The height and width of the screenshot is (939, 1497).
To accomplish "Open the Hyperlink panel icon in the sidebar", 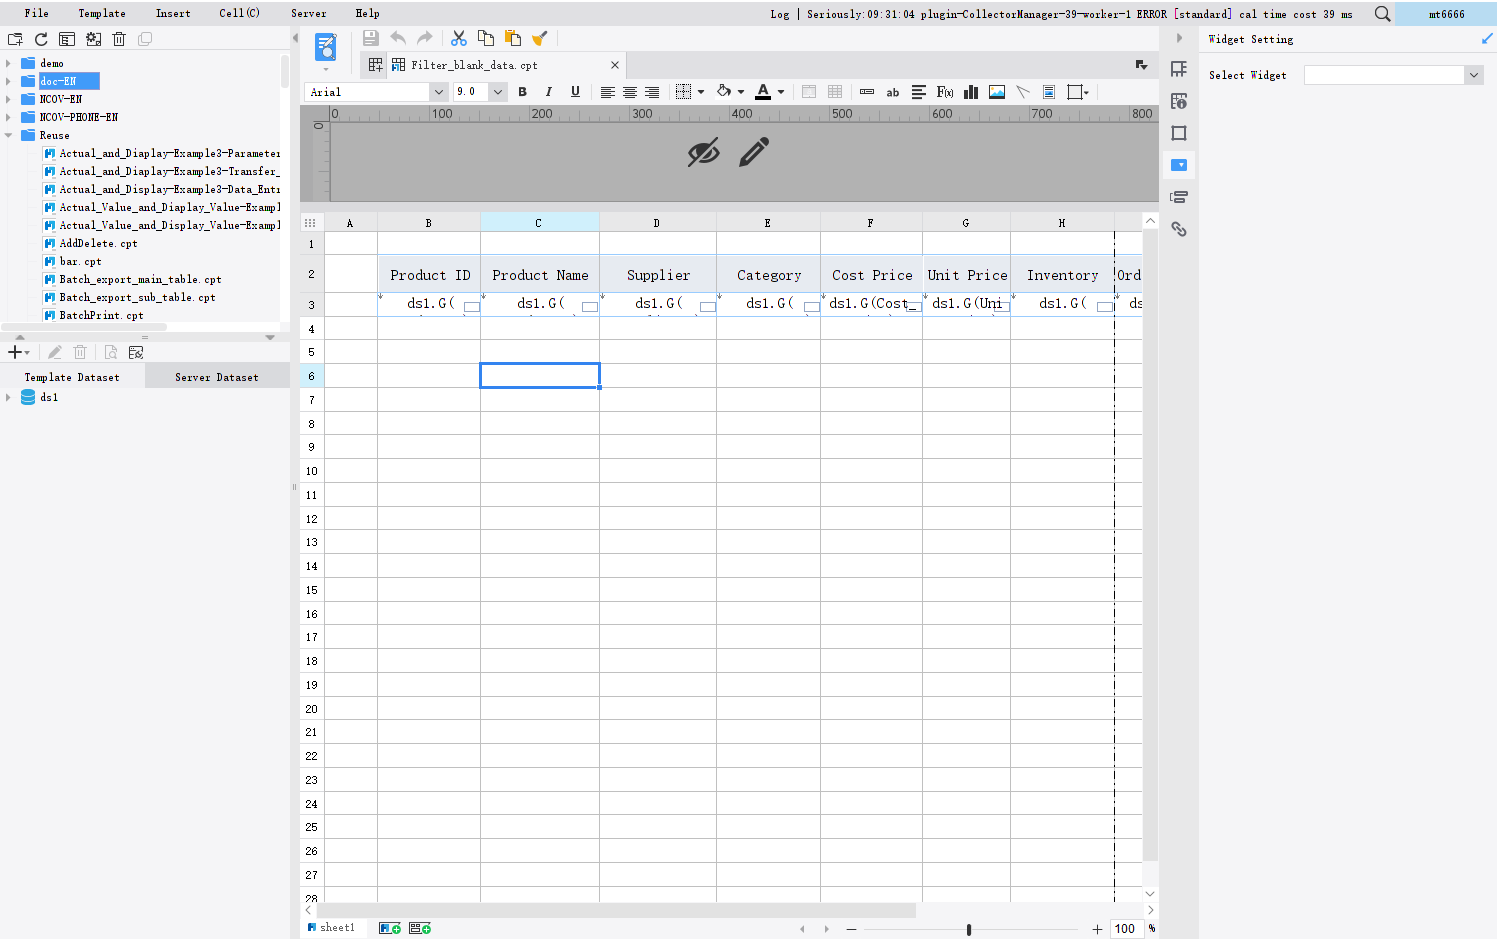I will click(1179, 229).
